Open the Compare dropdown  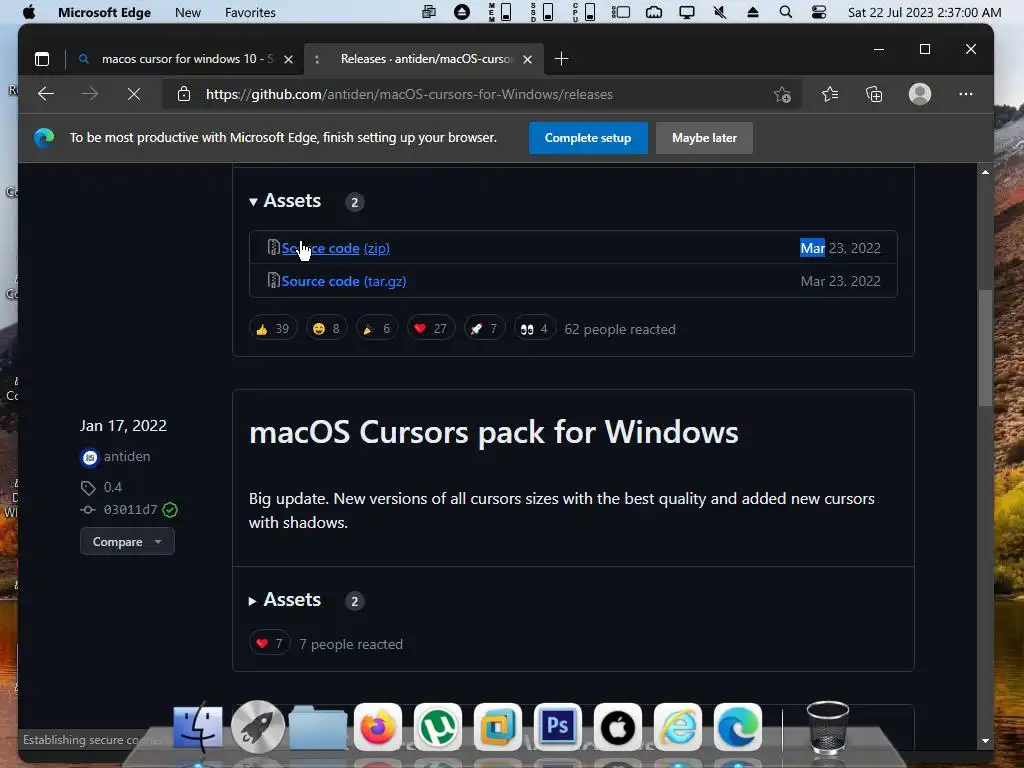point(127,541)
